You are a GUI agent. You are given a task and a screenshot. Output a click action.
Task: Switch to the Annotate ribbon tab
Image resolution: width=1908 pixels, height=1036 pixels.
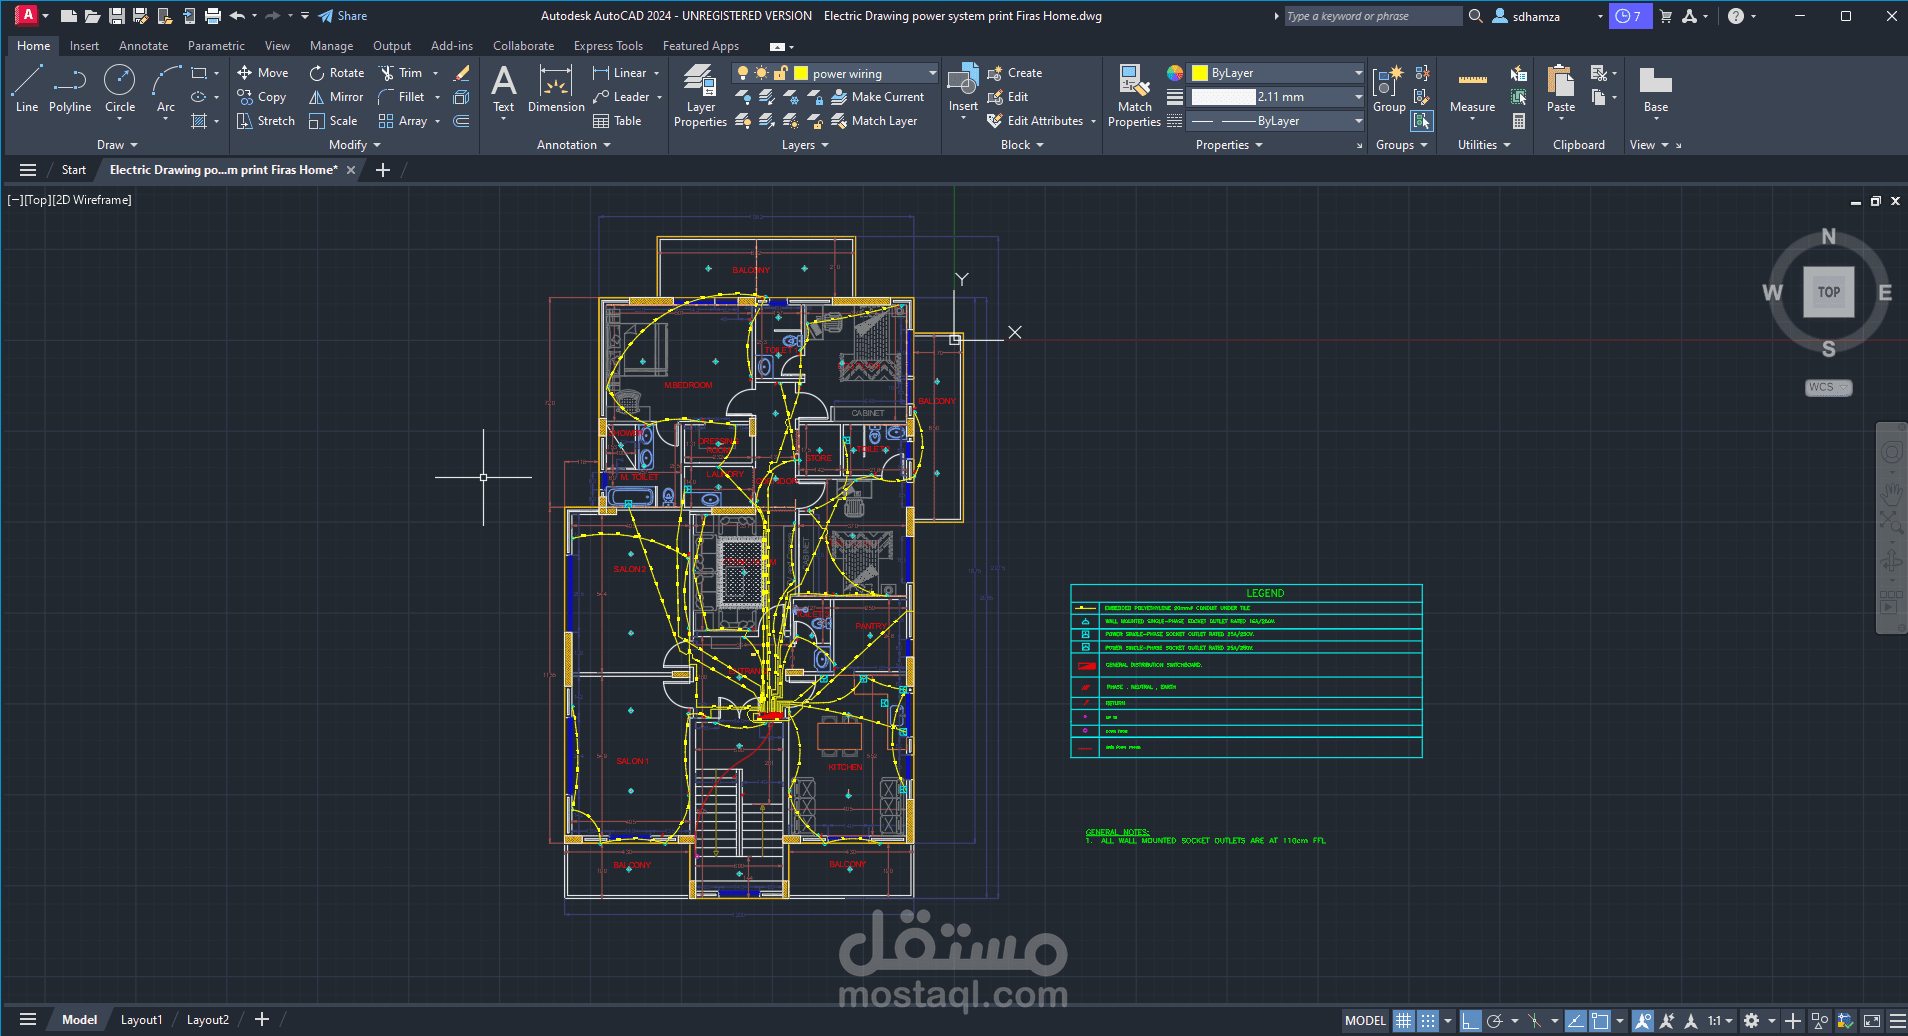143,45
